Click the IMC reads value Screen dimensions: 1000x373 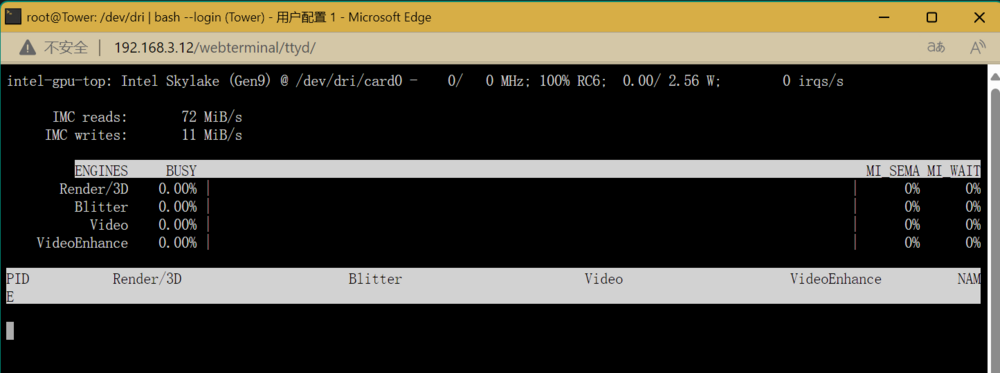(212, 117)
